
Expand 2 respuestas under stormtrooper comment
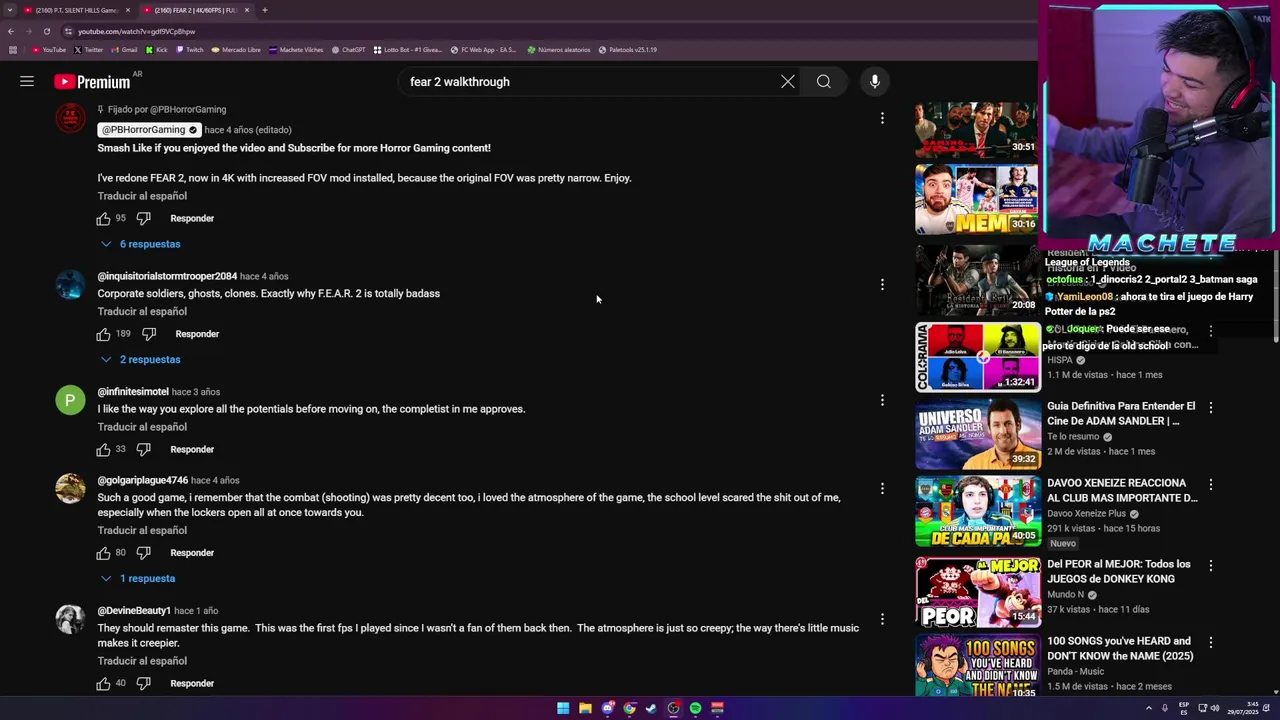pyautogui.click(x=140, y=360)
